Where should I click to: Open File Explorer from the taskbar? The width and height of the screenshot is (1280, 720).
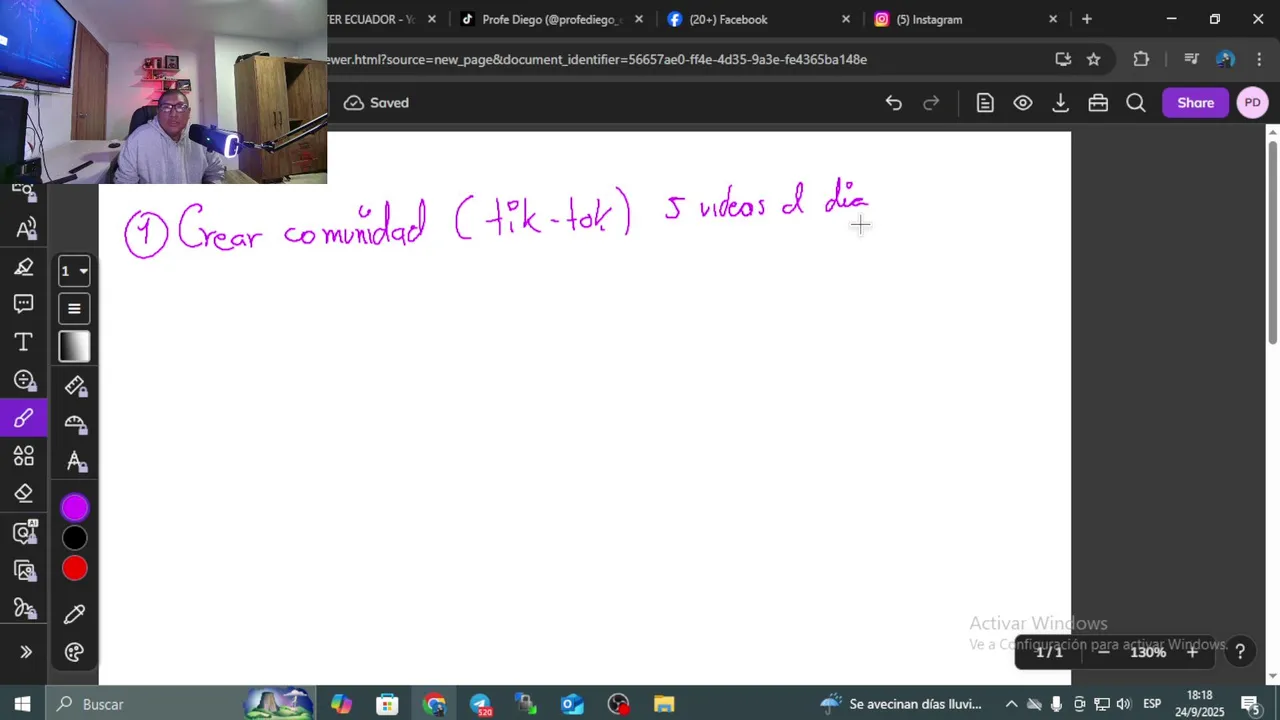click(664, 704)
